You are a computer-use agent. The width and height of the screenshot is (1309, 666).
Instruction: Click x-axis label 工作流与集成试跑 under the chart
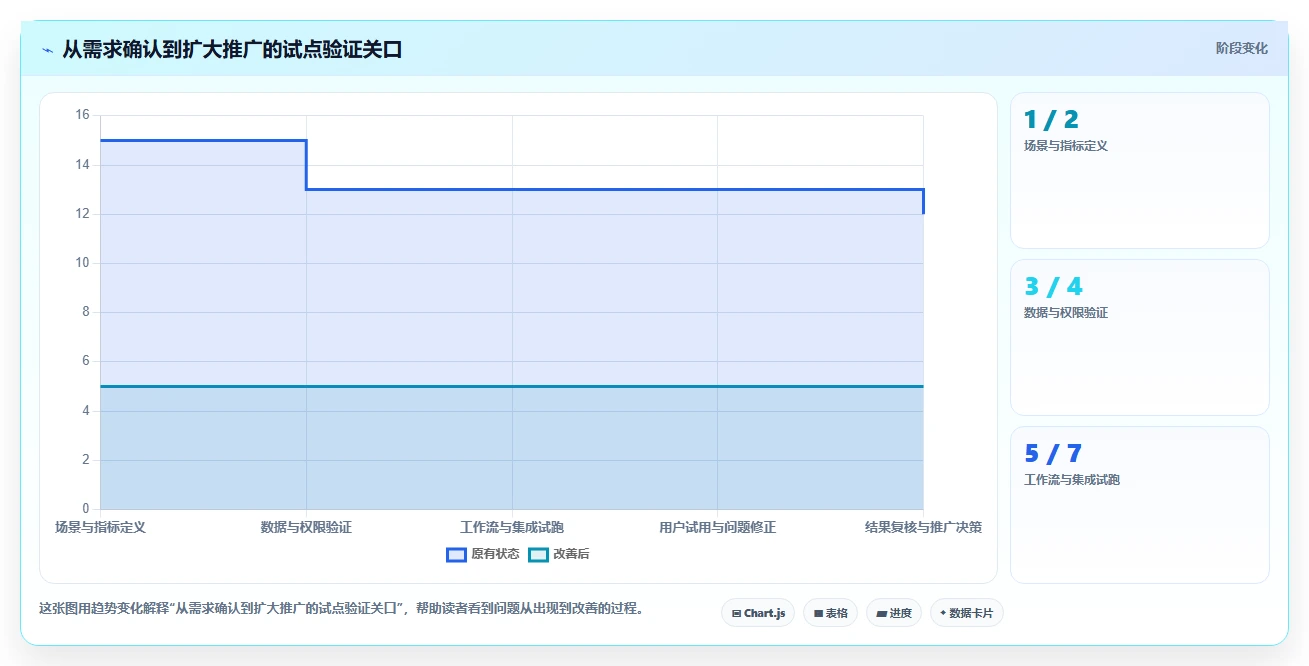(512, 527)
